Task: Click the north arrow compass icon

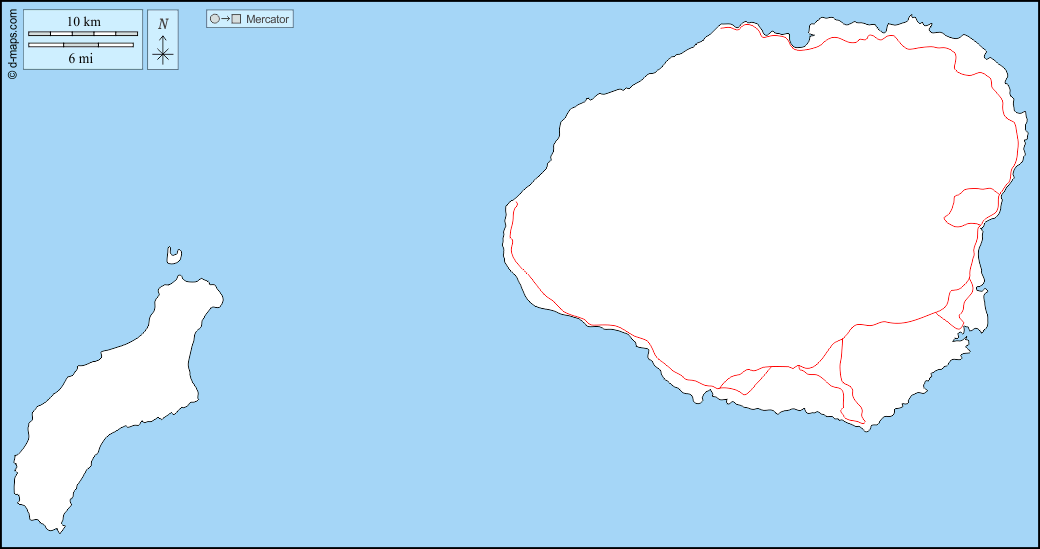Action: pos(163,52)
